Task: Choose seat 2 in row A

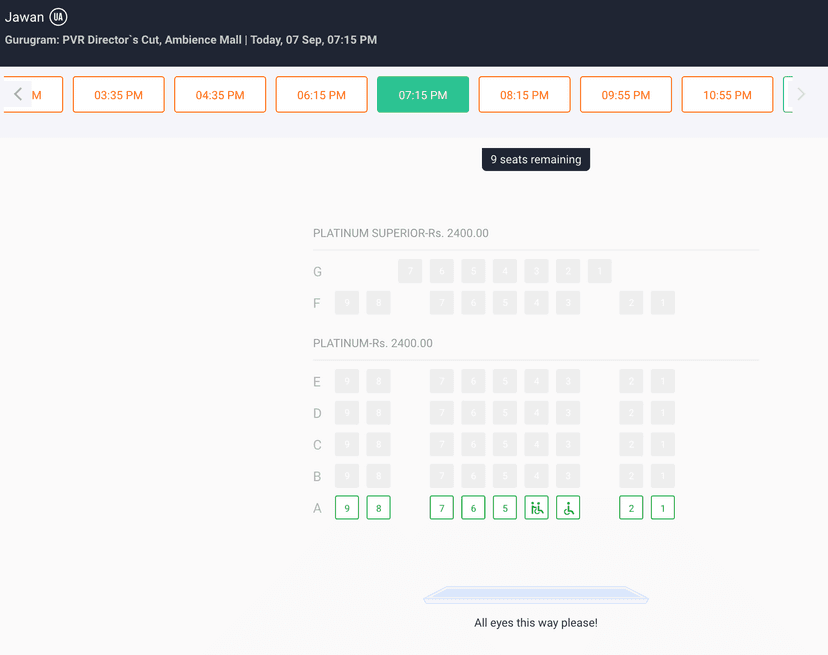Action: [631, 508]
